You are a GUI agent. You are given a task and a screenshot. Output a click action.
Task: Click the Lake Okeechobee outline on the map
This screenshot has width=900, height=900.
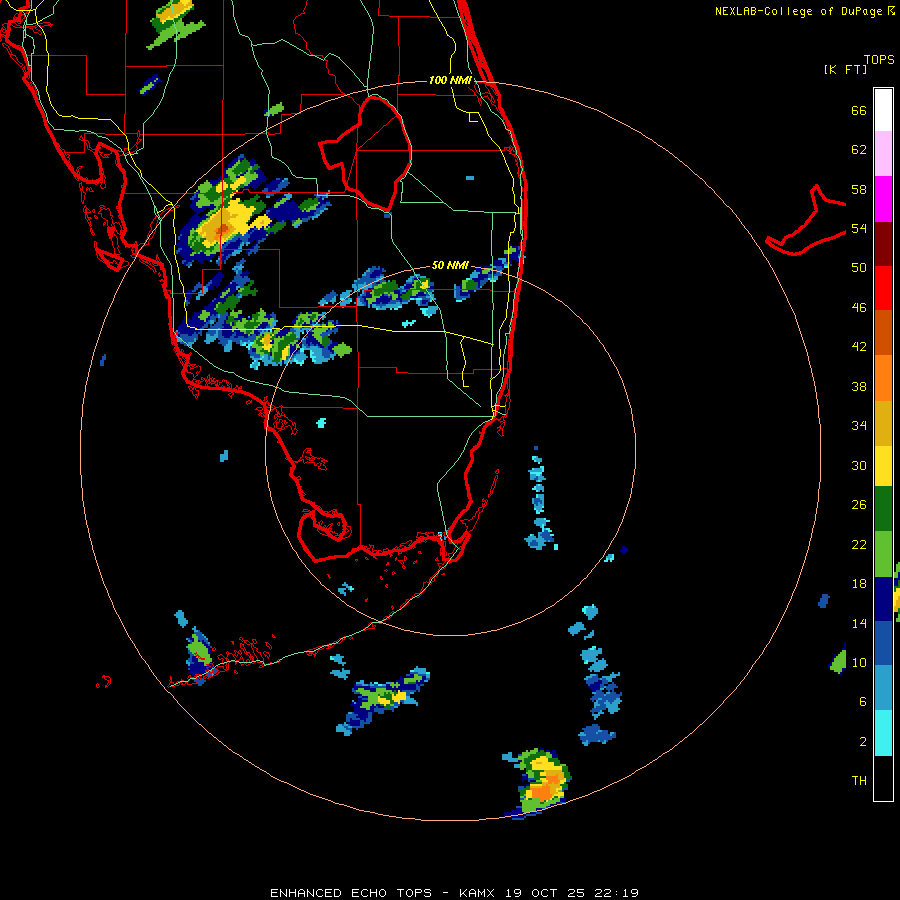[x=365, y=154]
